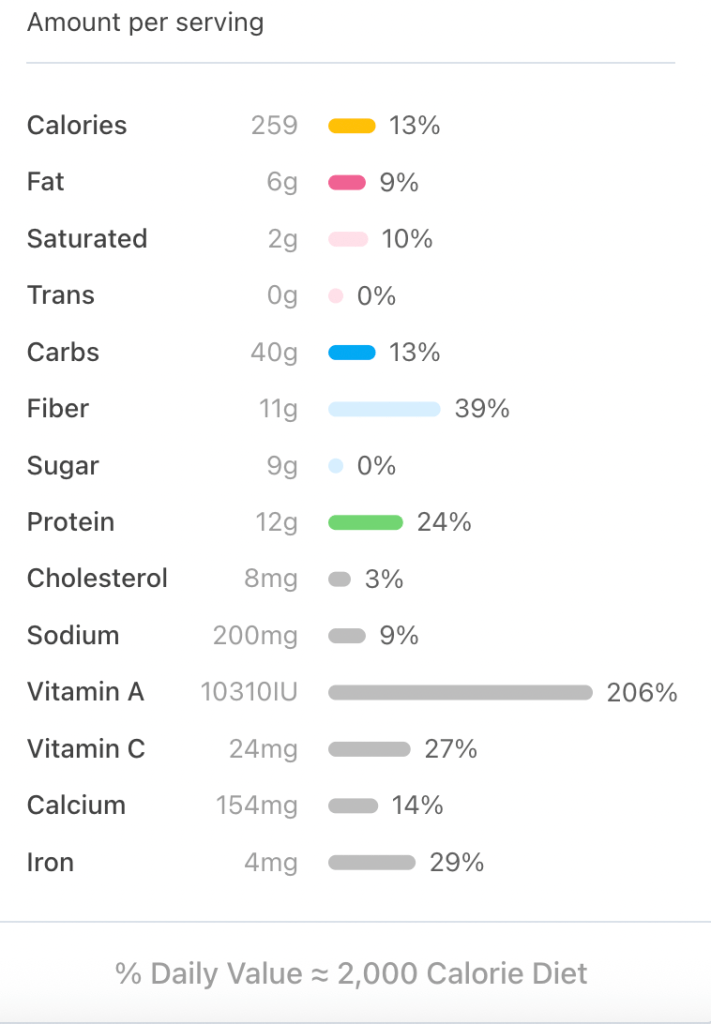The height and width of the screenshot is (1024, 711).
Task: Click the green Protein progress bar
Action: point(365,522)
